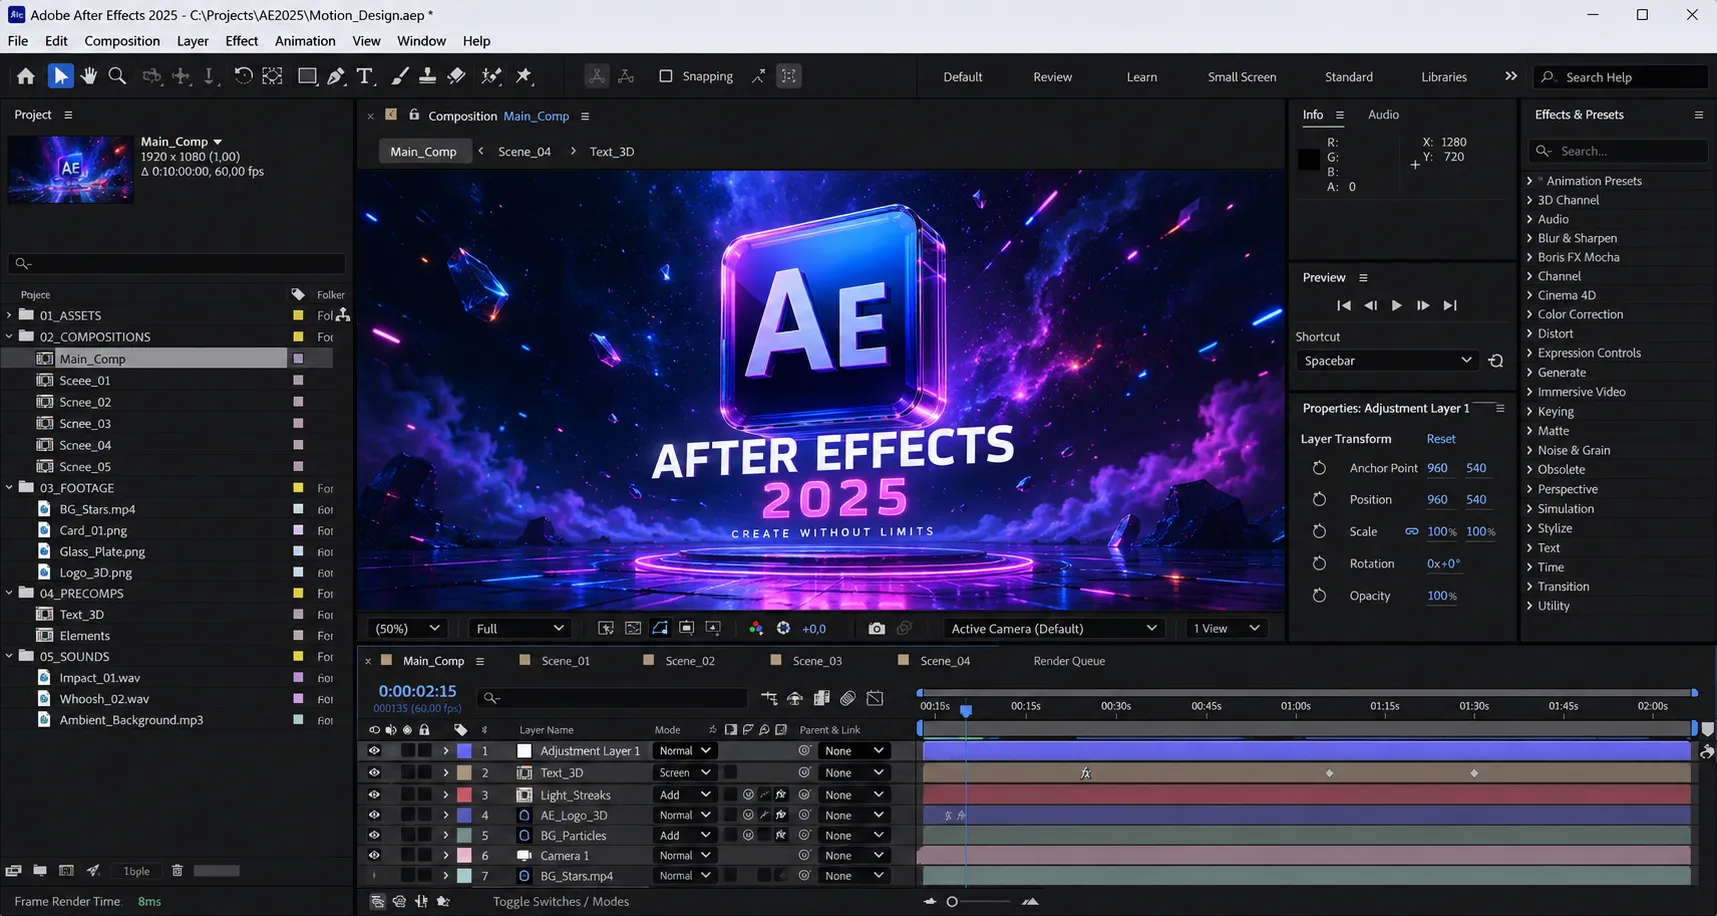Image resolution: width=1717 pixels, height=916 pixels.
Task: Click Toggle Switches / Modes
Action: tap(561, 902)
